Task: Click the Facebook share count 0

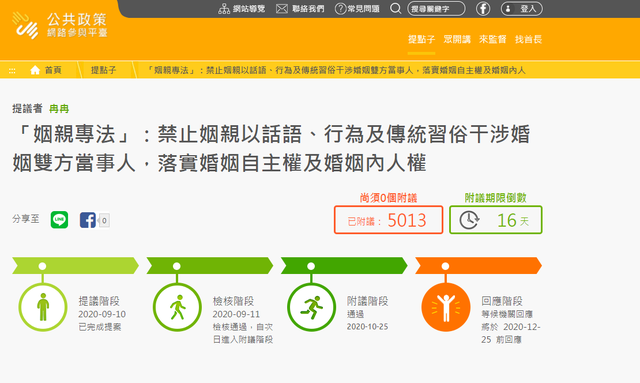Action: click(104, 220)
